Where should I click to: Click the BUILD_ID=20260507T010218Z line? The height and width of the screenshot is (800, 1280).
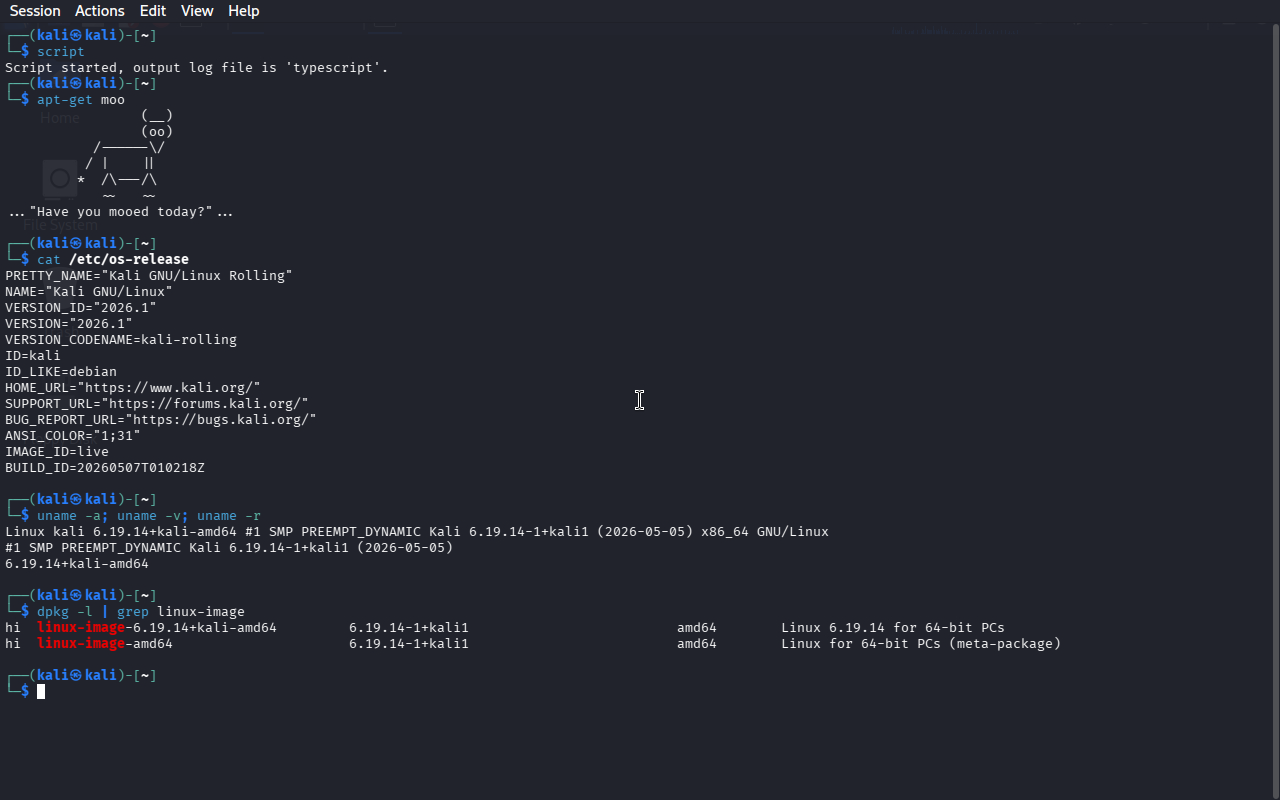click(x=105, y=468)
